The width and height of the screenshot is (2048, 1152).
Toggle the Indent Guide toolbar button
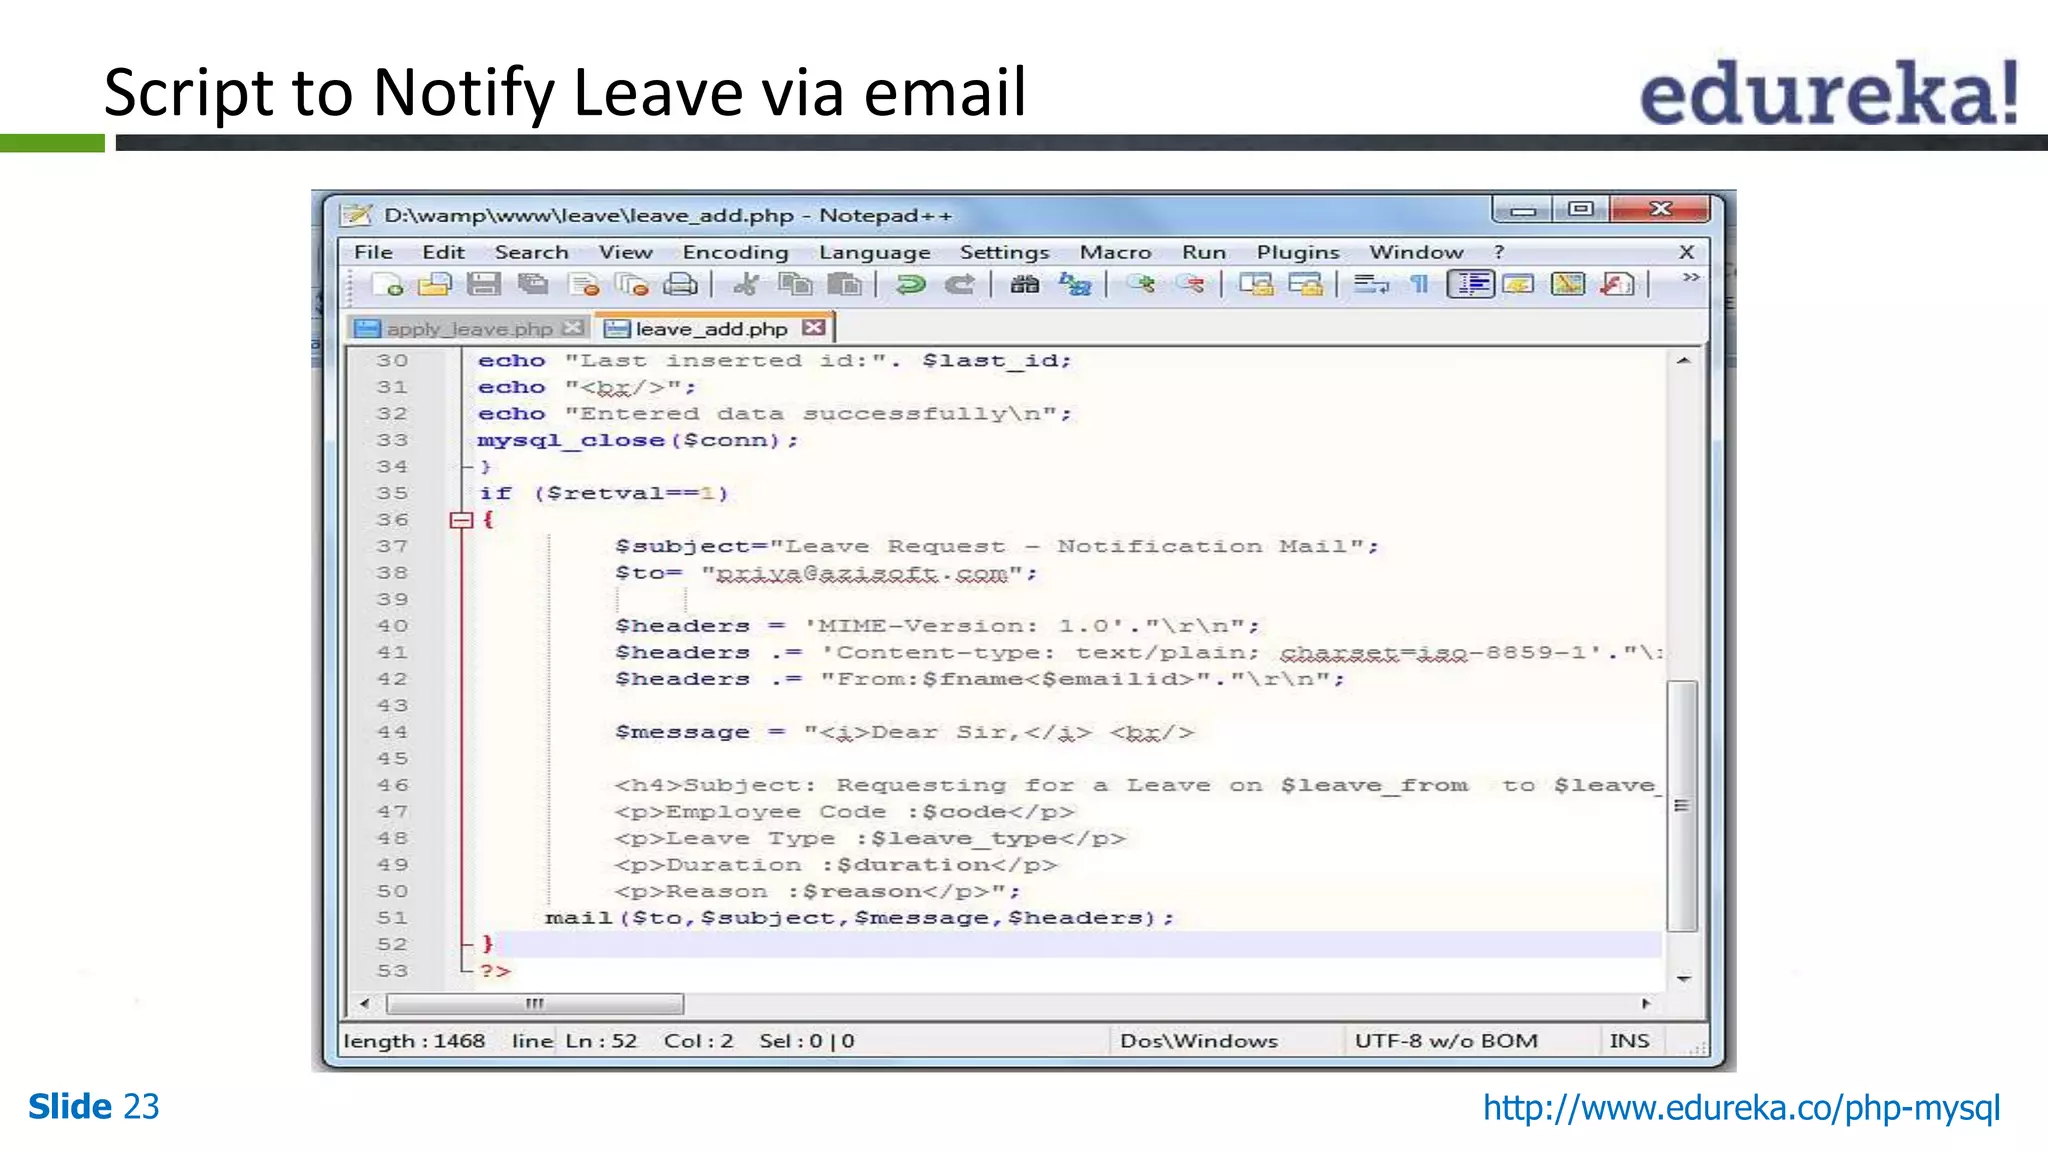pyautogui.click(x=1471, y=285)
